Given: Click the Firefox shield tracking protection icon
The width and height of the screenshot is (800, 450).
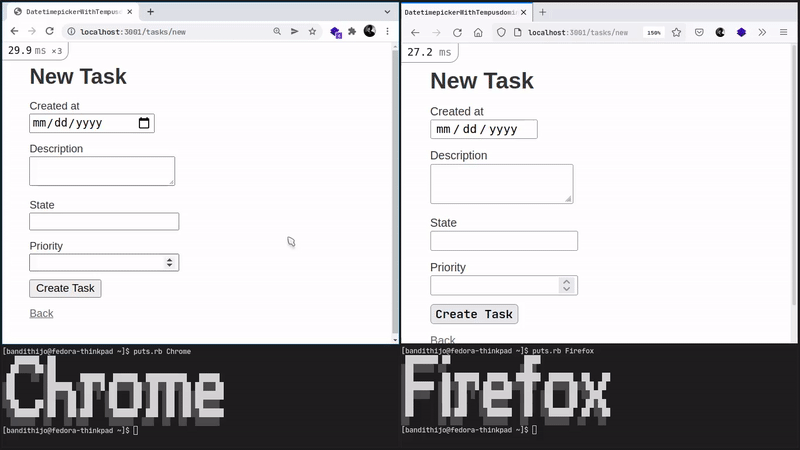Looking at the screenshot, I should [x=502, y=32].
